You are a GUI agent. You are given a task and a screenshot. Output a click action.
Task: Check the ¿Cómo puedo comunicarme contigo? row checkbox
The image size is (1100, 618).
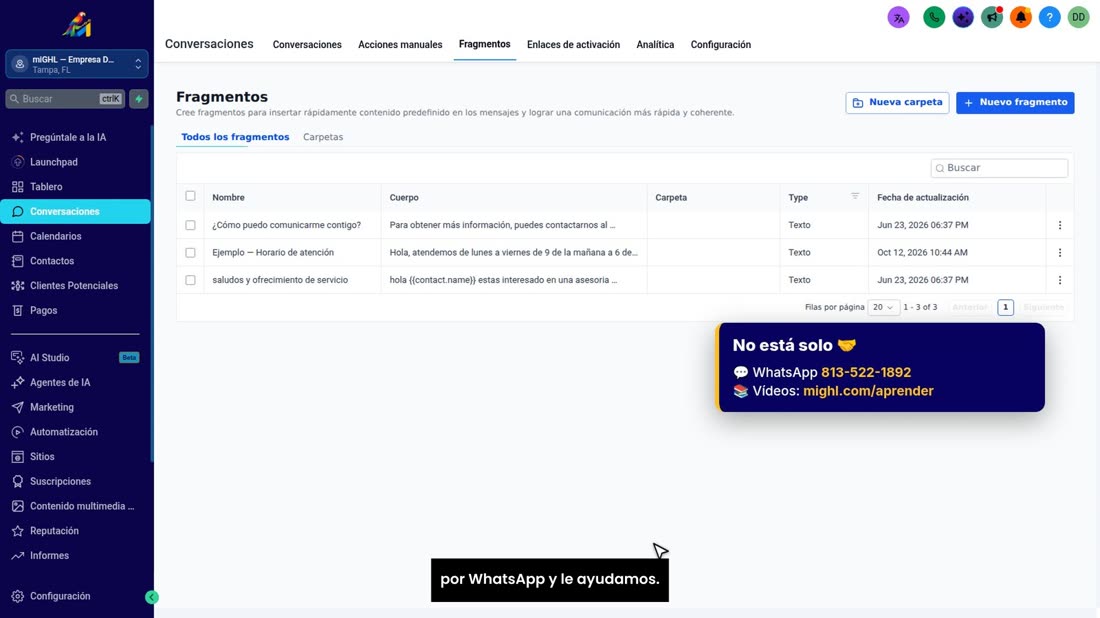point(190,225)
